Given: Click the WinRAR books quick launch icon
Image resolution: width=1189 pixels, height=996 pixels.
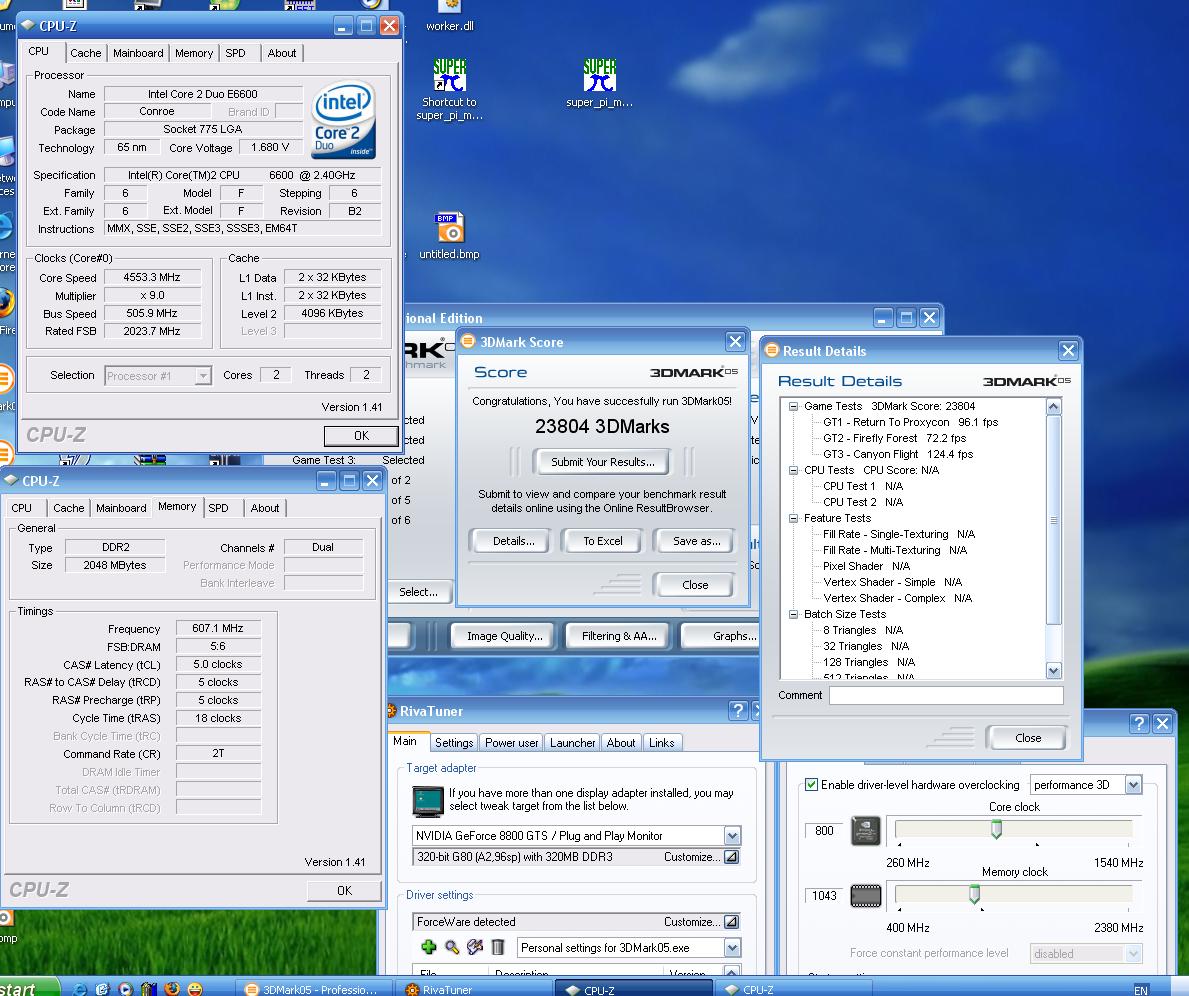Looking at the screenshot, I should tap(149, 989).
